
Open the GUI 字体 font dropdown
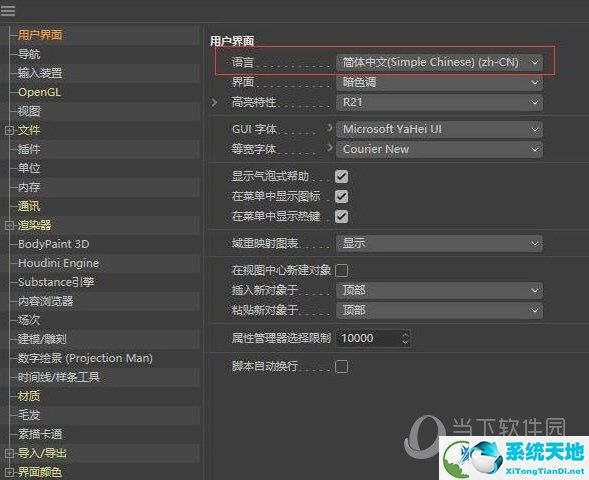pos(439,130)
